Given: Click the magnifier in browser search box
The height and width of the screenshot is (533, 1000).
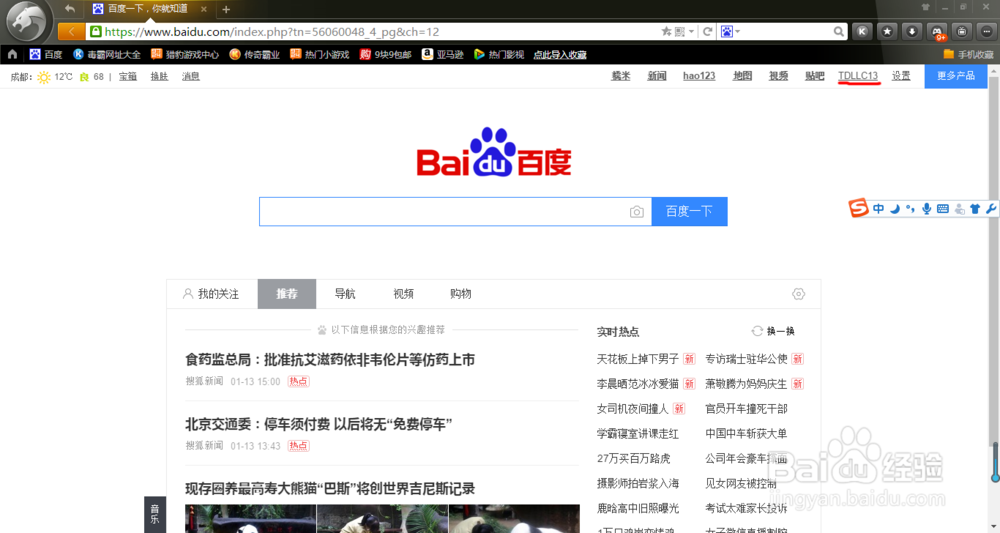Looking at the screenshot, I should [839, 31].
